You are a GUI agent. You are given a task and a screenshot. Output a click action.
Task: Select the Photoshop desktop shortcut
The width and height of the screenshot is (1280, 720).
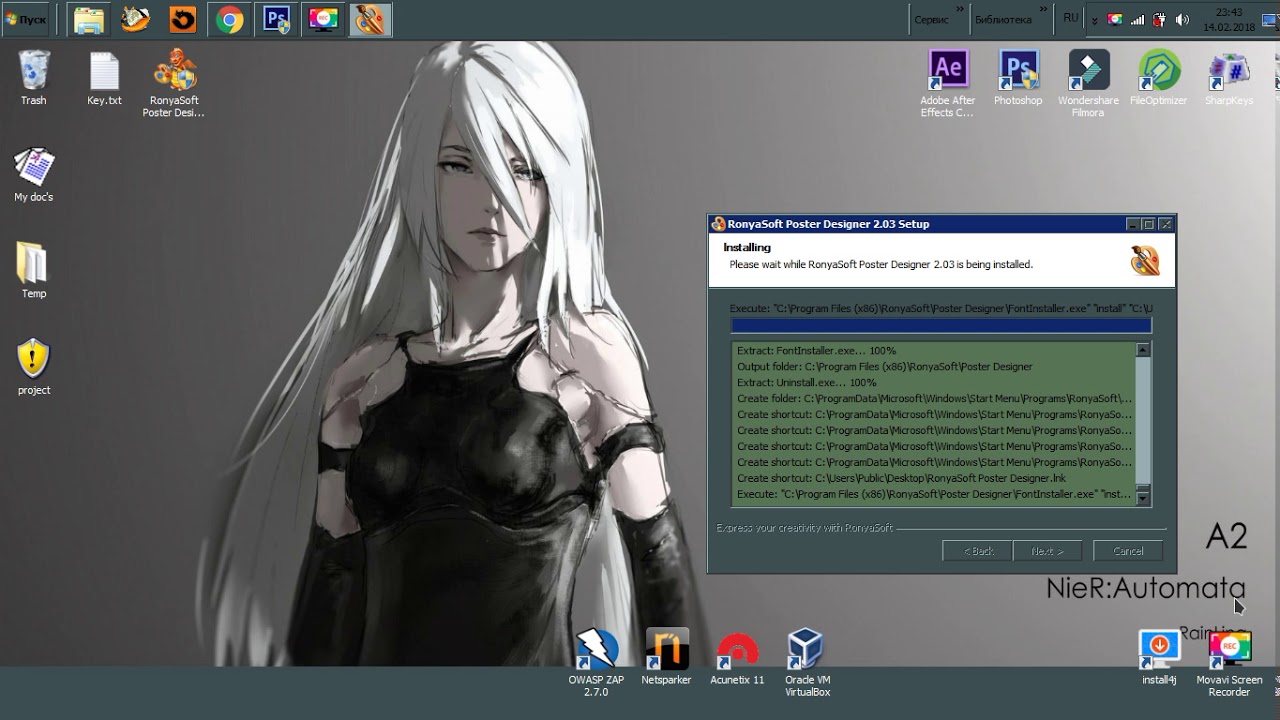(x=1018, y=78)
